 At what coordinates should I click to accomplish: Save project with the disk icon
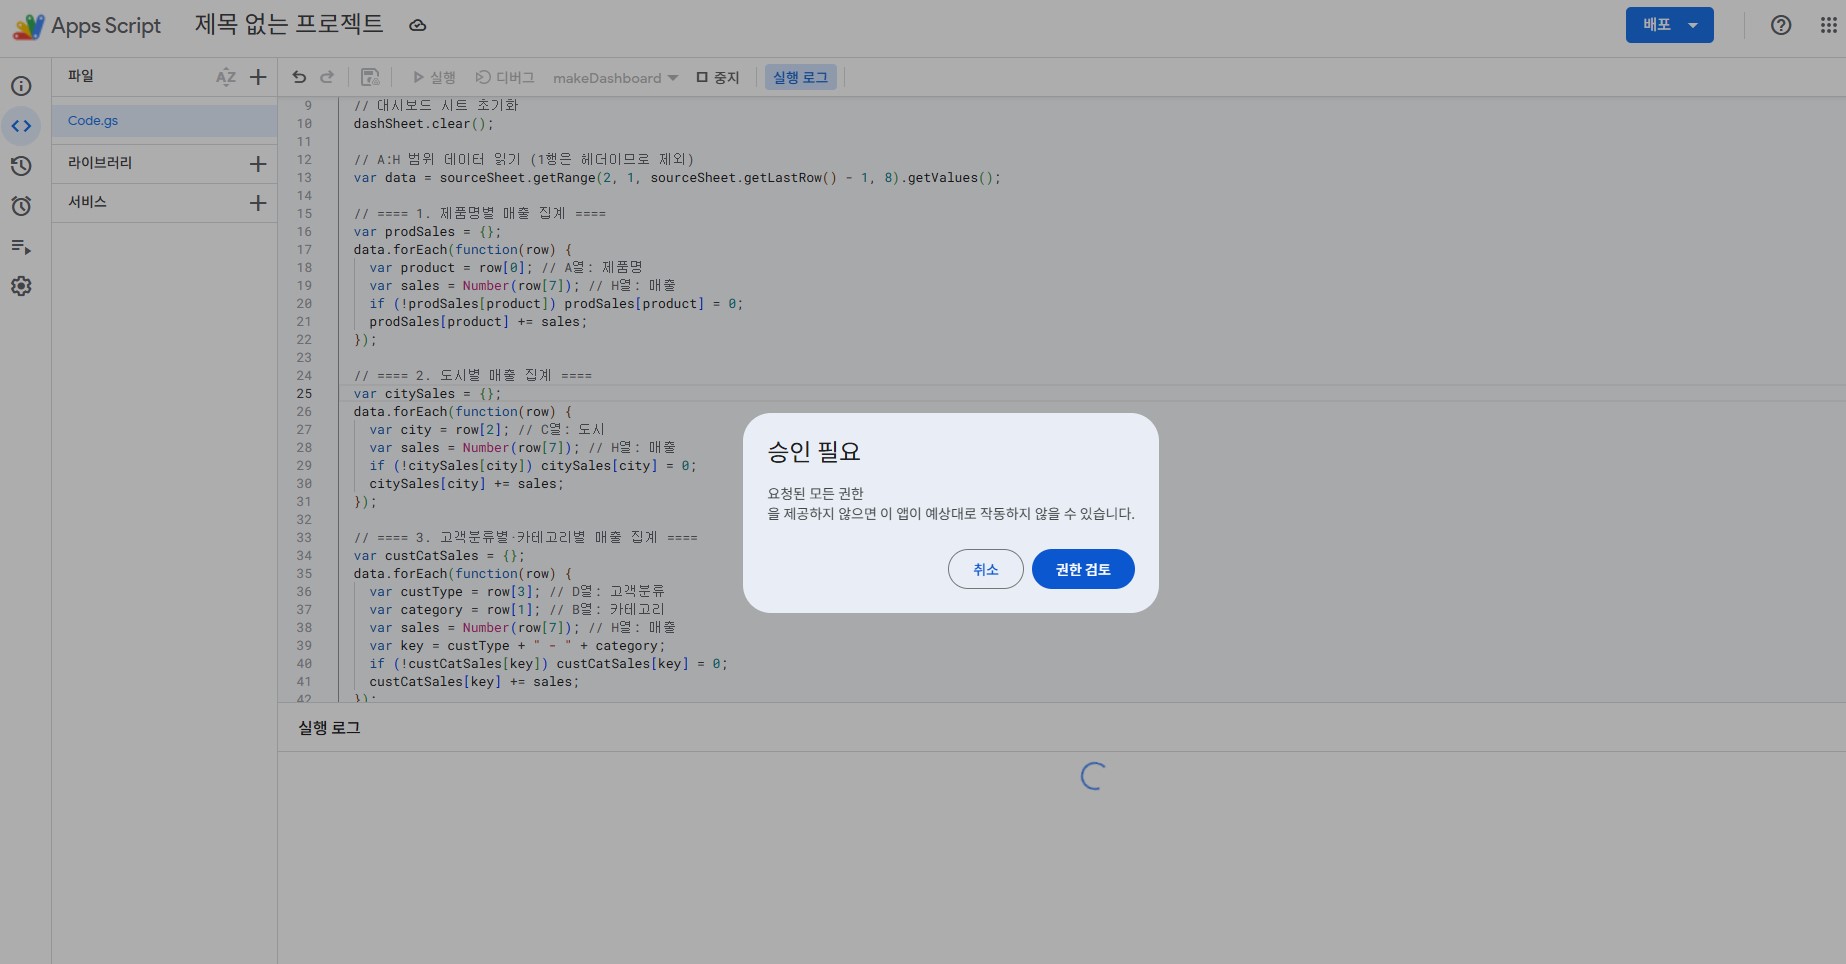coord(370,77)
